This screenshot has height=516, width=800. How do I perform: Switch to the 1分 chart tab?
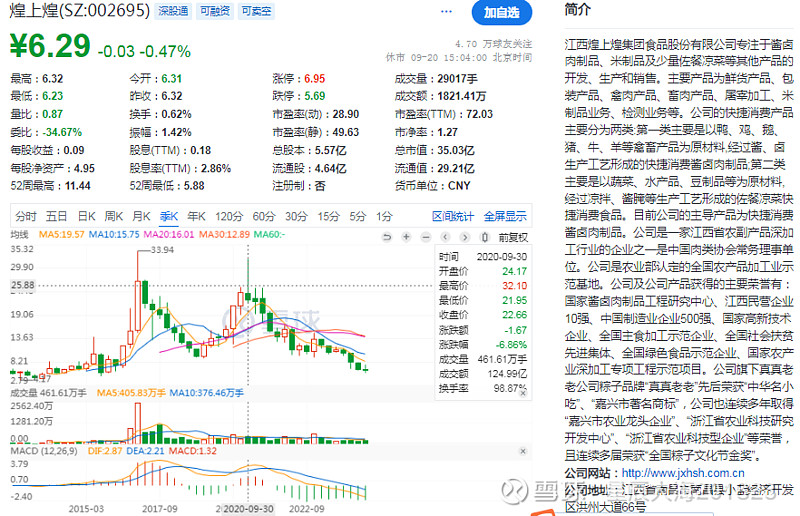384,216
